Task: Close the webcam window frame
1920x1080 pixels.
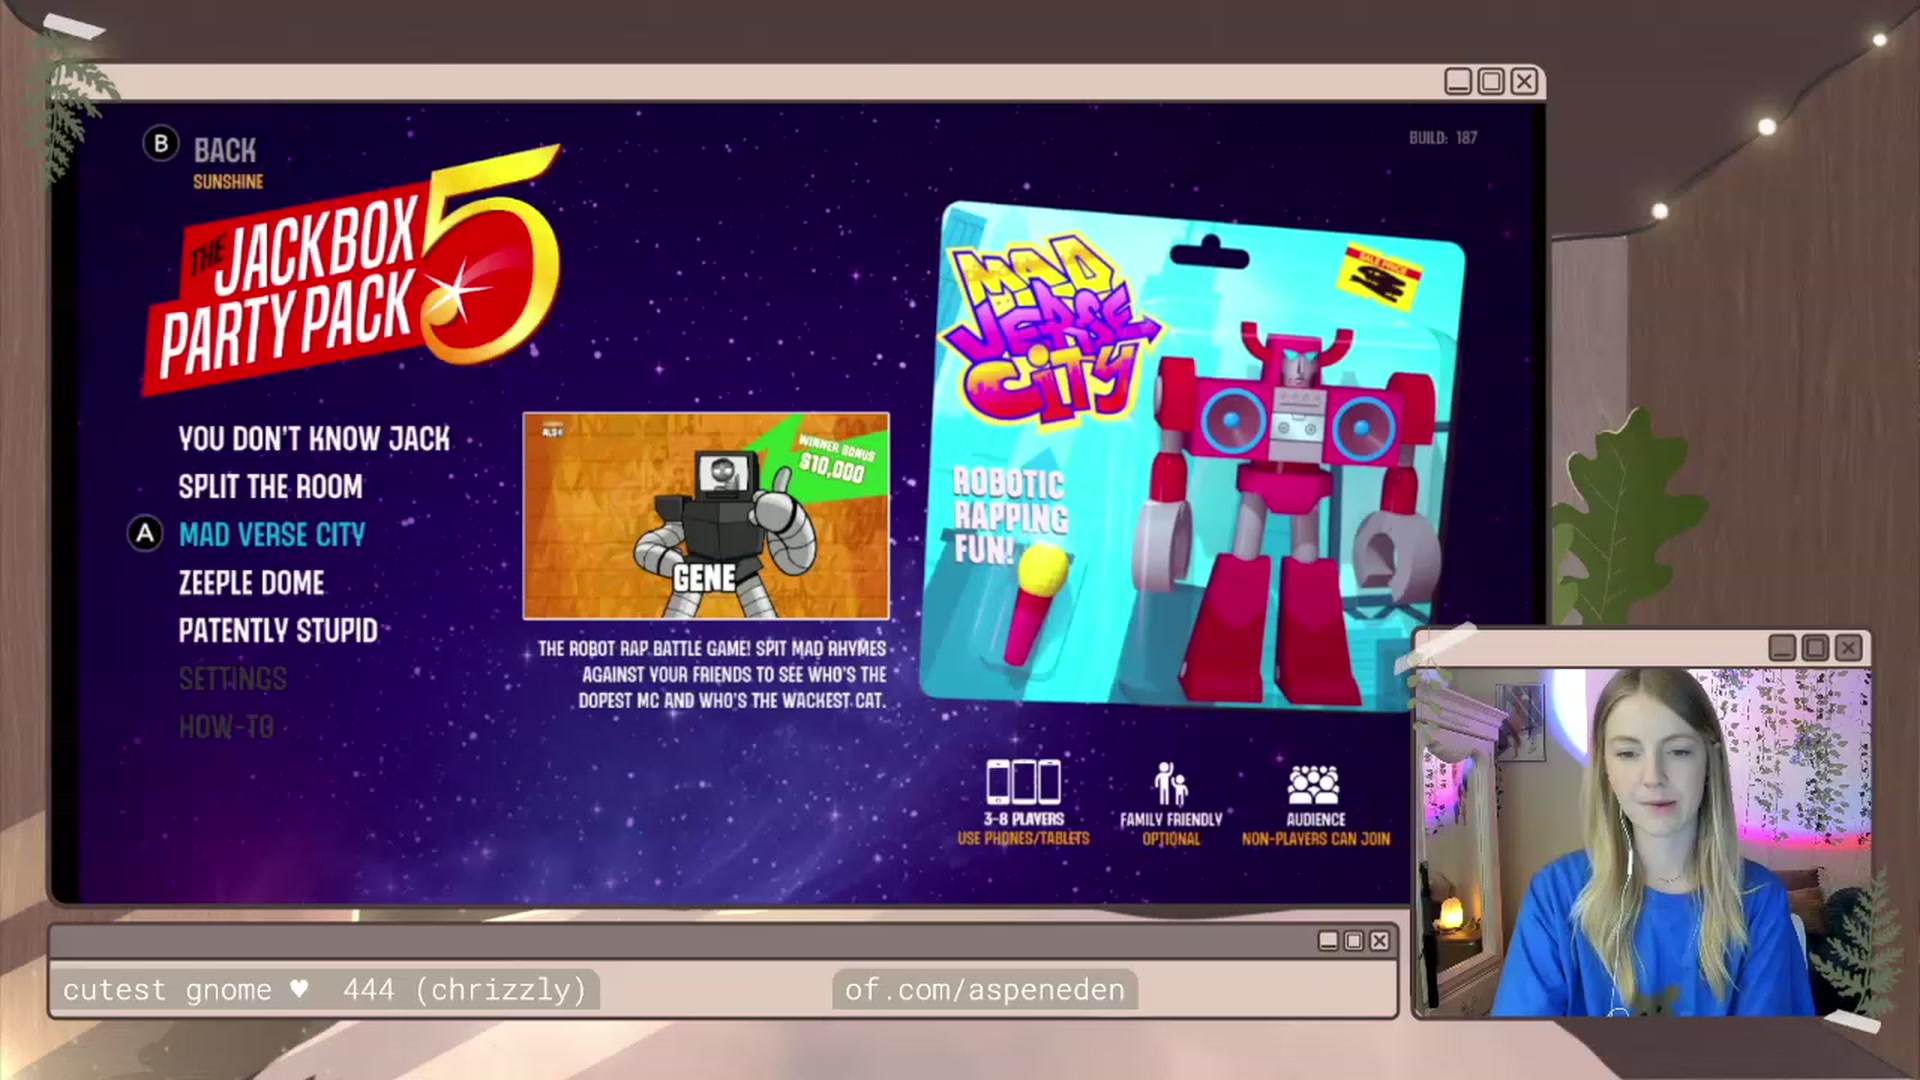Action: 1848,648
